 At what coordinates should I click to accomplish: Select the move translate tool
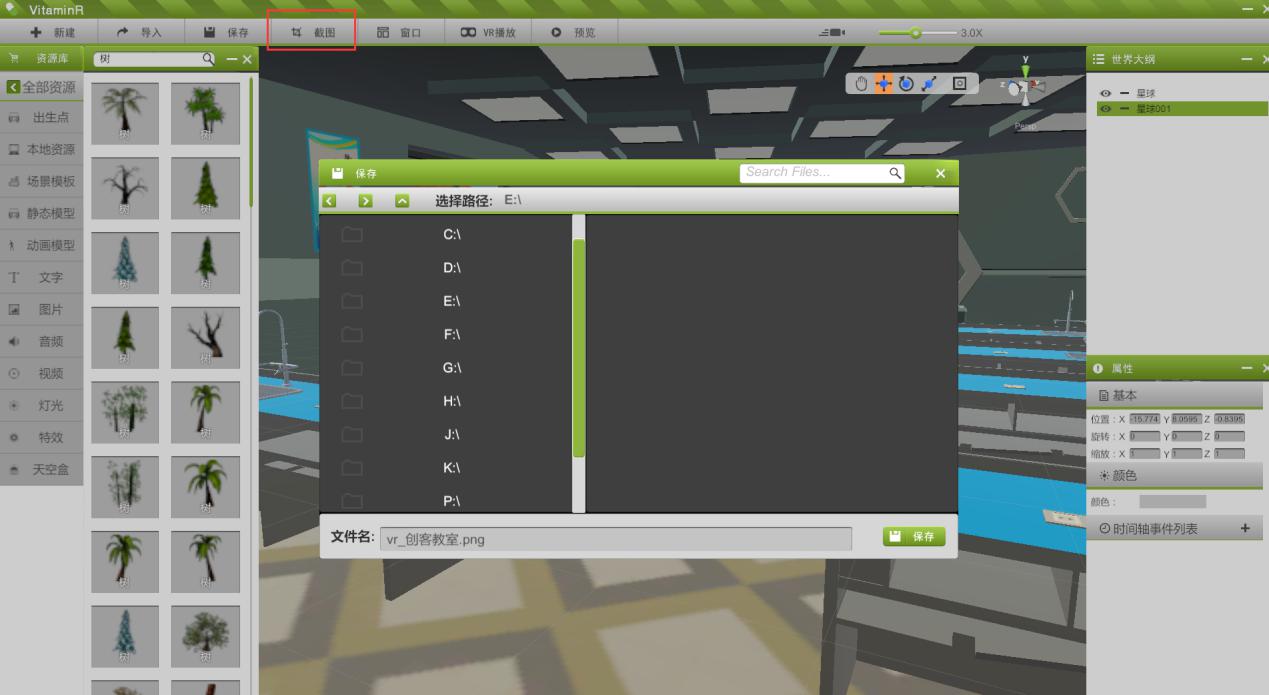[x=884, y=84]
